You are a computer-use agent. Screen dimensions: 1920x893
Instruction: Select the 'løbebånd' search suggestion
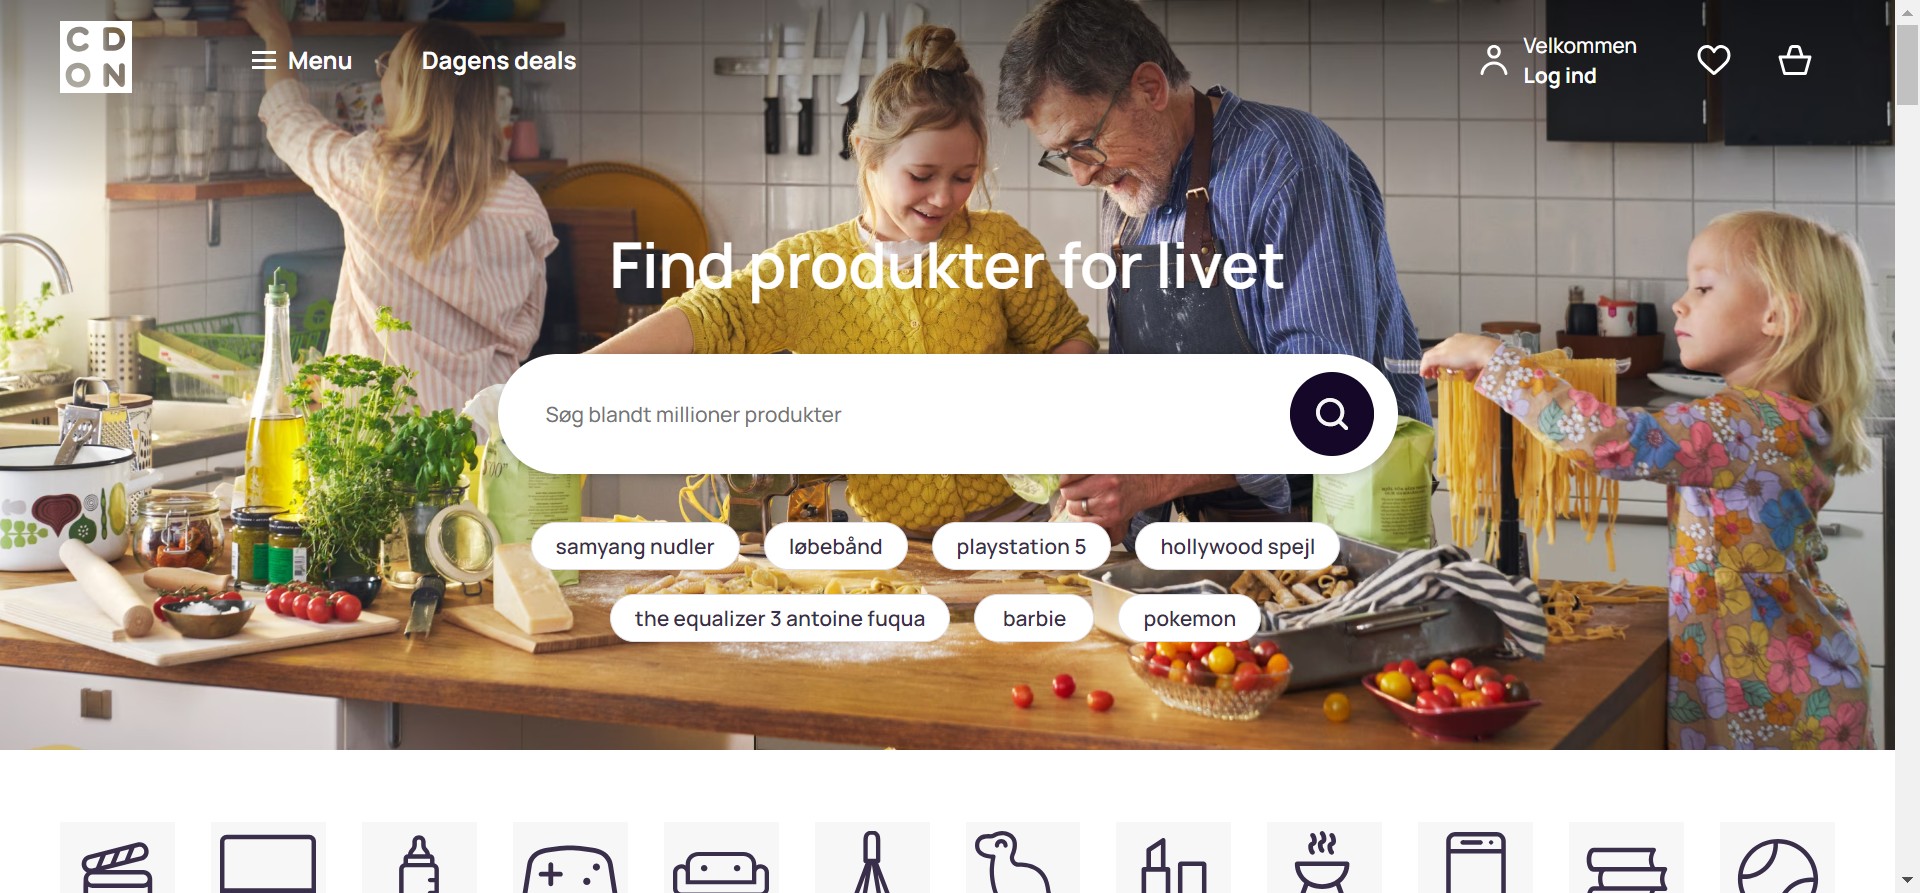pyautogui.click(x=836, y=547)
